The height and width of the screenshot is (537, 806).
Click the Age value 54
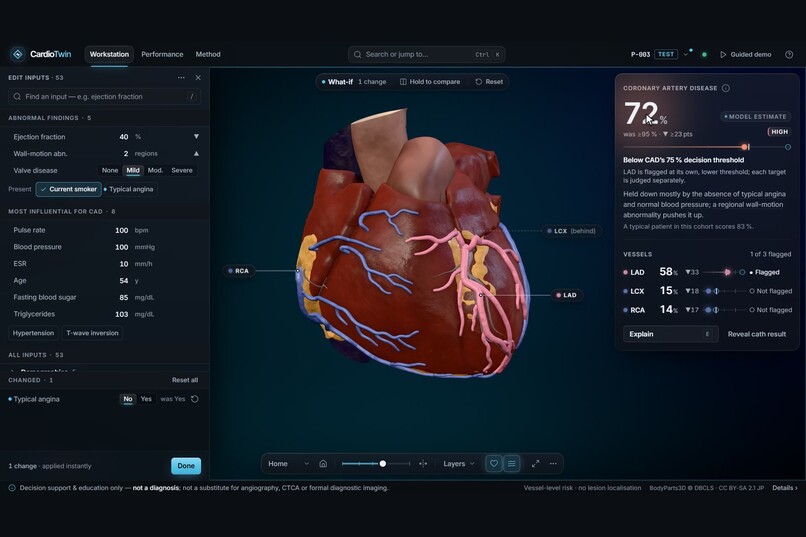point(123,281)
